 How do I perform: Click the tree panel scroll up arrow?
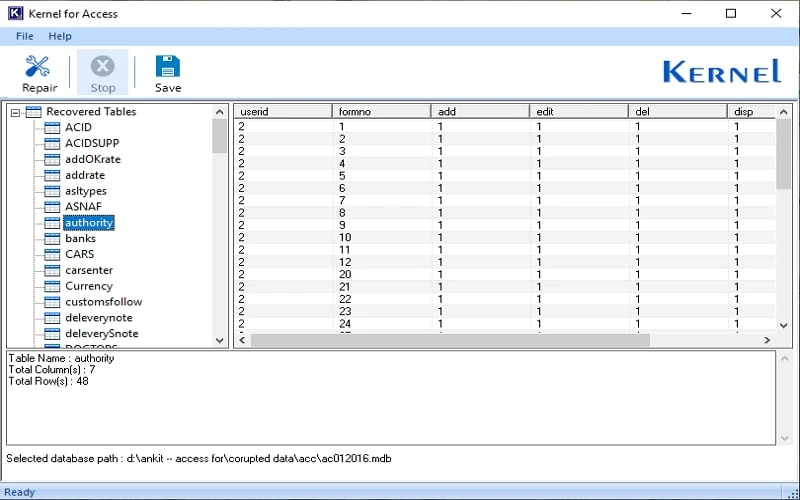[x=220, y=112]
